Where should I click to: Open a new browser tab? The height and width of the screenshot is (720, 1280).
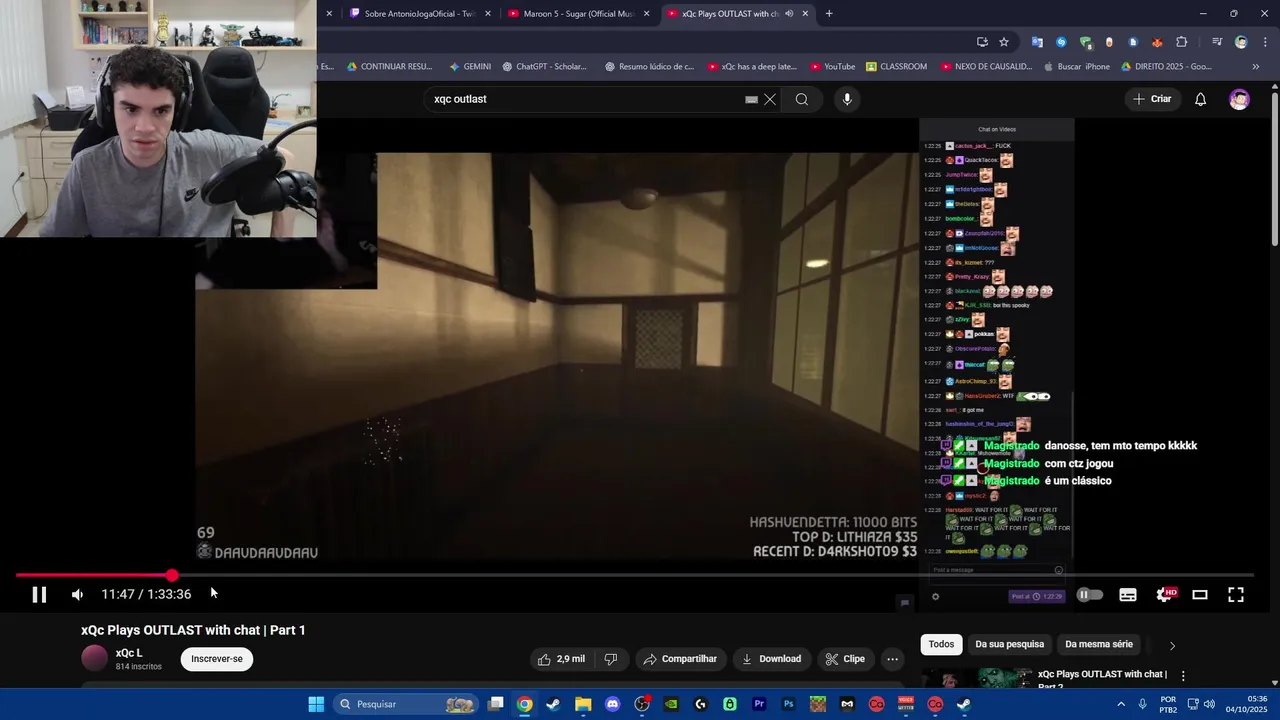[829, 13]
